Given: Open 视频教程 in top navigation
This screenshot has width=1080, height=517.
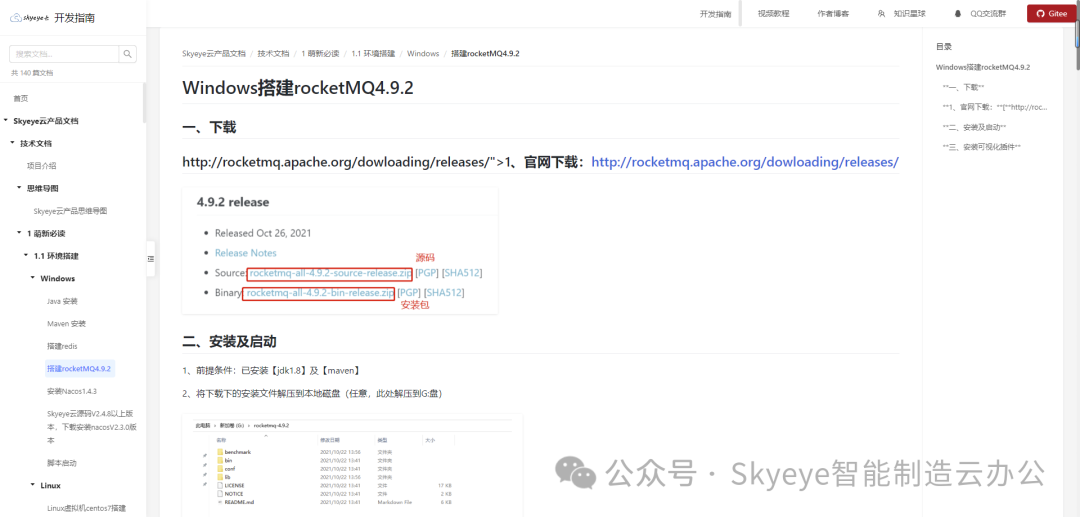Looking at the screenshot, I should (x=773, y=14).
